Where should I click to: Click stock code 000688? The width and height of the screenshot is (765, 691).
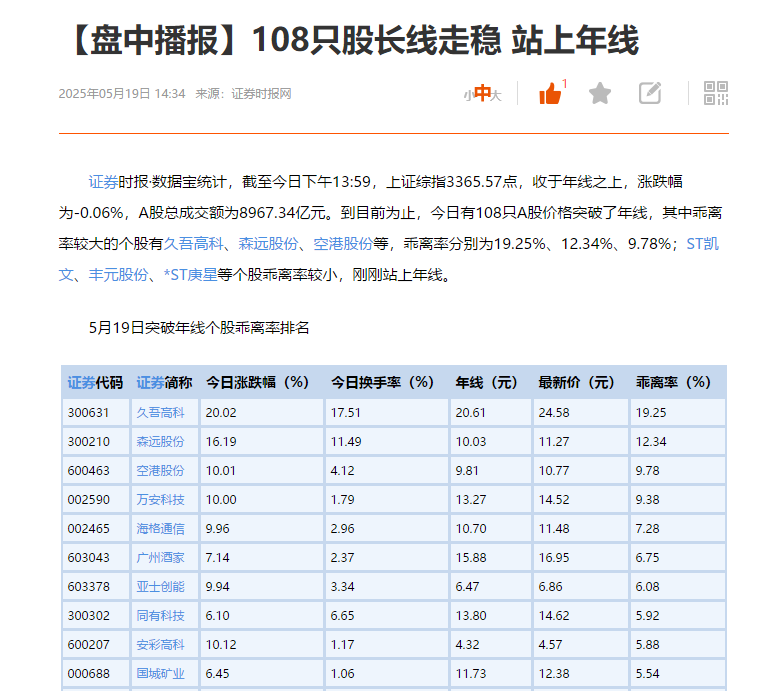pyautogui.click(x=89, y=674)
